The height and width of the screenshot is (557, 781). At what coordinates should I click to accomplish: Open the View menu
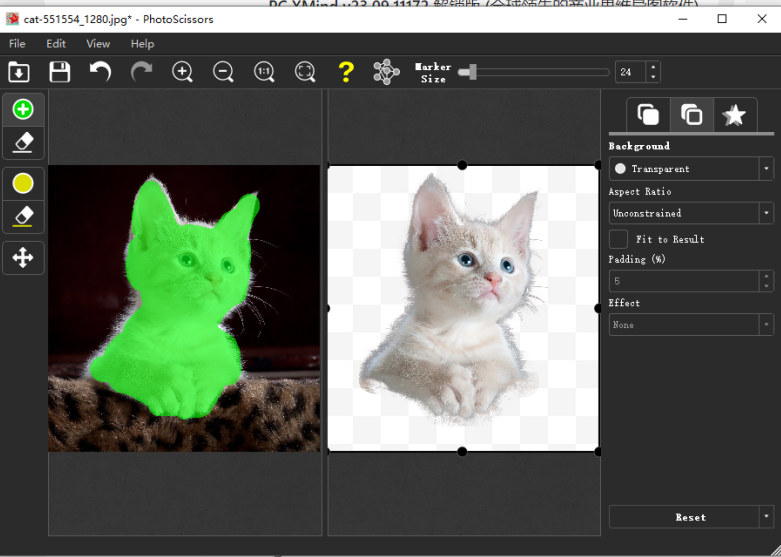pyautogui.click(x=98, y=44)
